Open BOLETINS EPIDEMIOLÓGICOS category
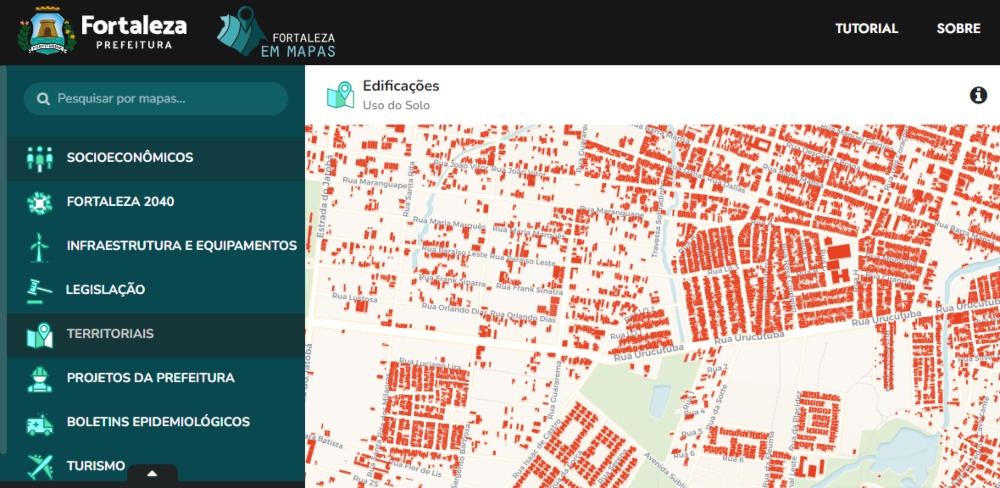The image size is (1000, 488). 156,422
